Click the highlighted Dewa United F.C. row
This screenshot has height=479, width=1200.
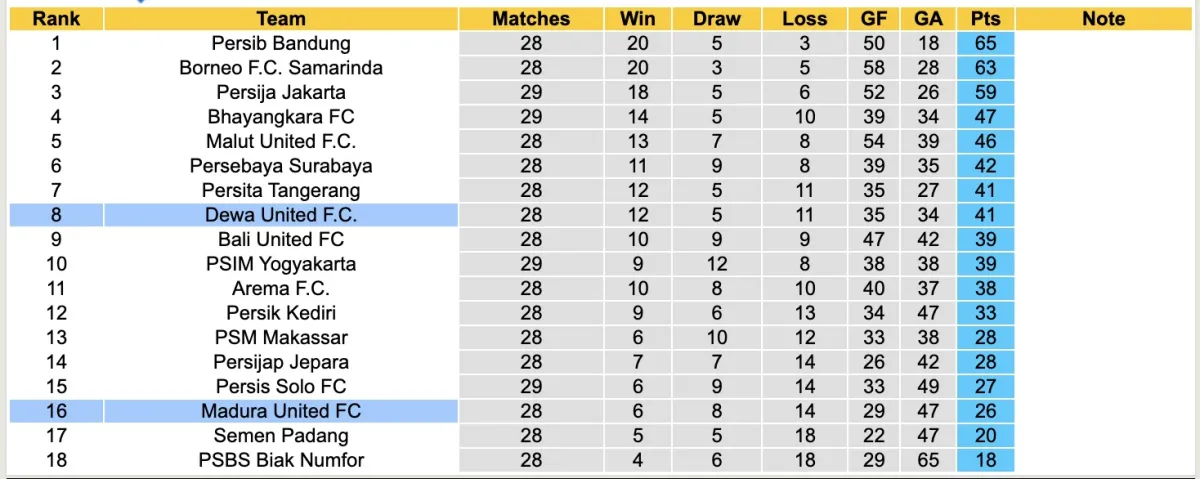281,215
